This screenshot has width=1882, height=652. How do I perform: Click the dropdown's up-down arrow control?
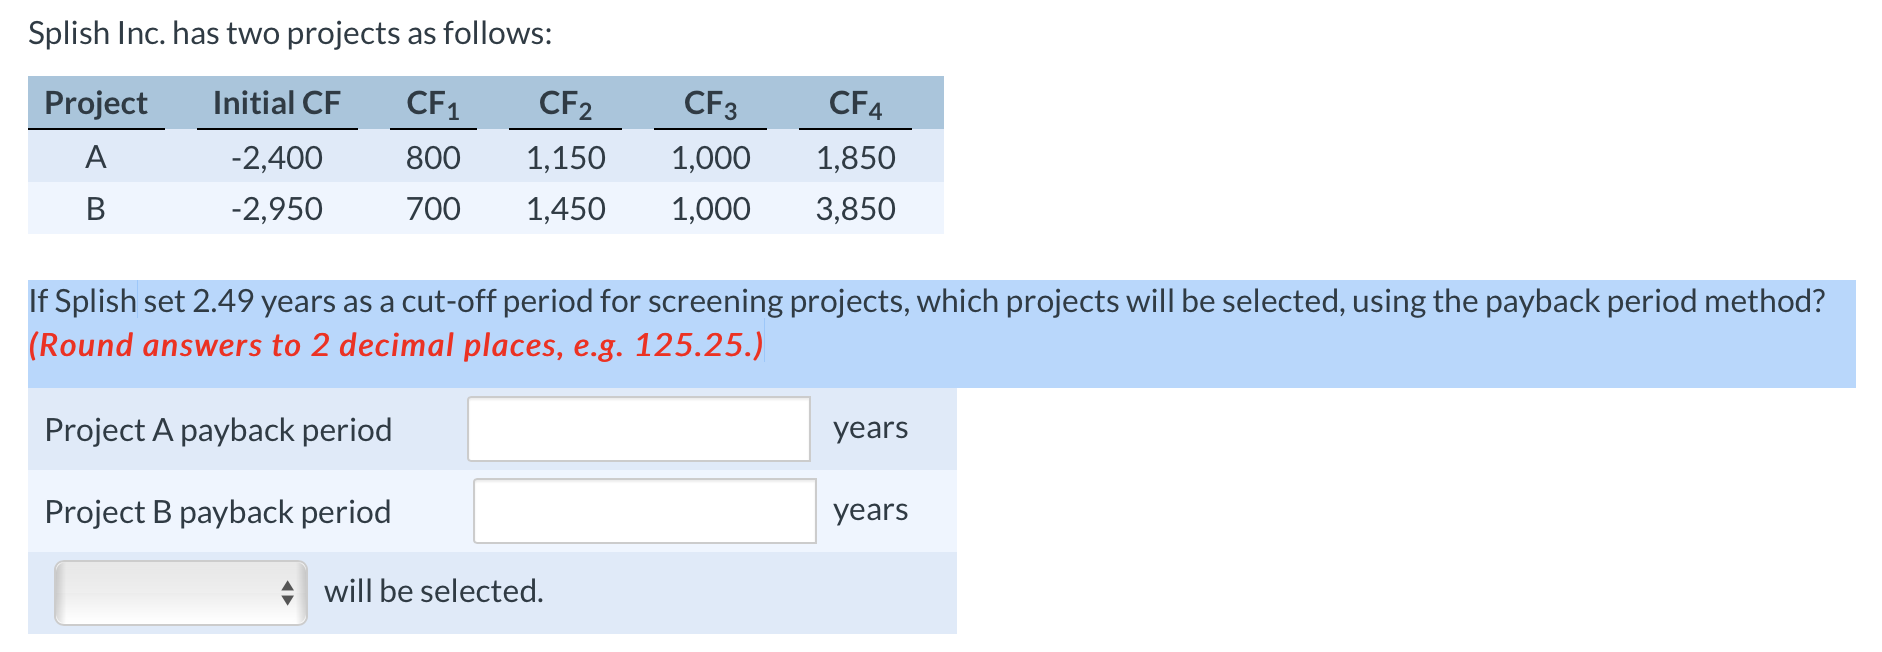coord(289,592)
